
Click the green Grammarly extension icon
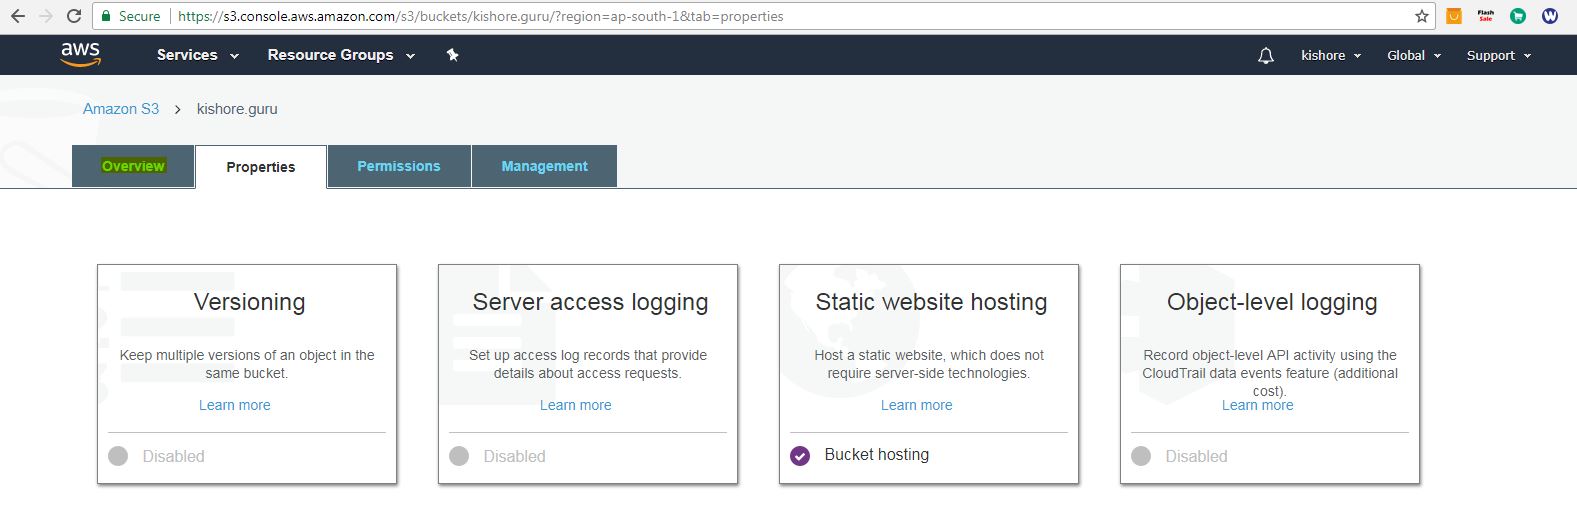[x=1518, y=16]
